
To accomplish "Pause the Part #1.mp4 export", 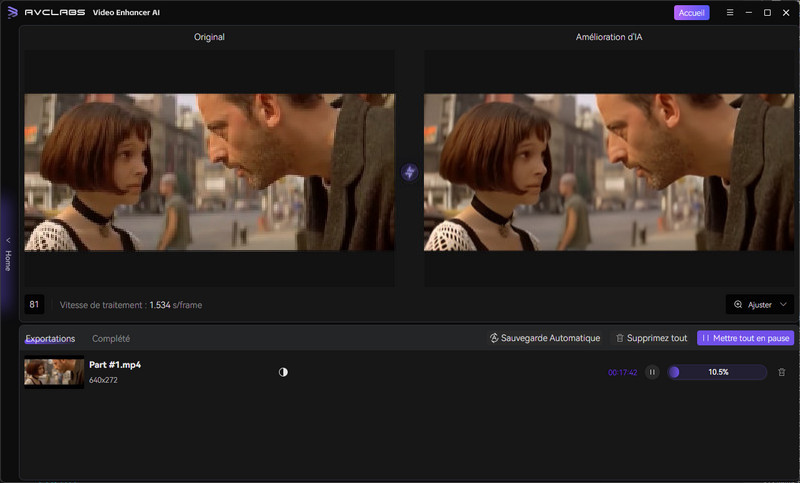I will 652,372.
